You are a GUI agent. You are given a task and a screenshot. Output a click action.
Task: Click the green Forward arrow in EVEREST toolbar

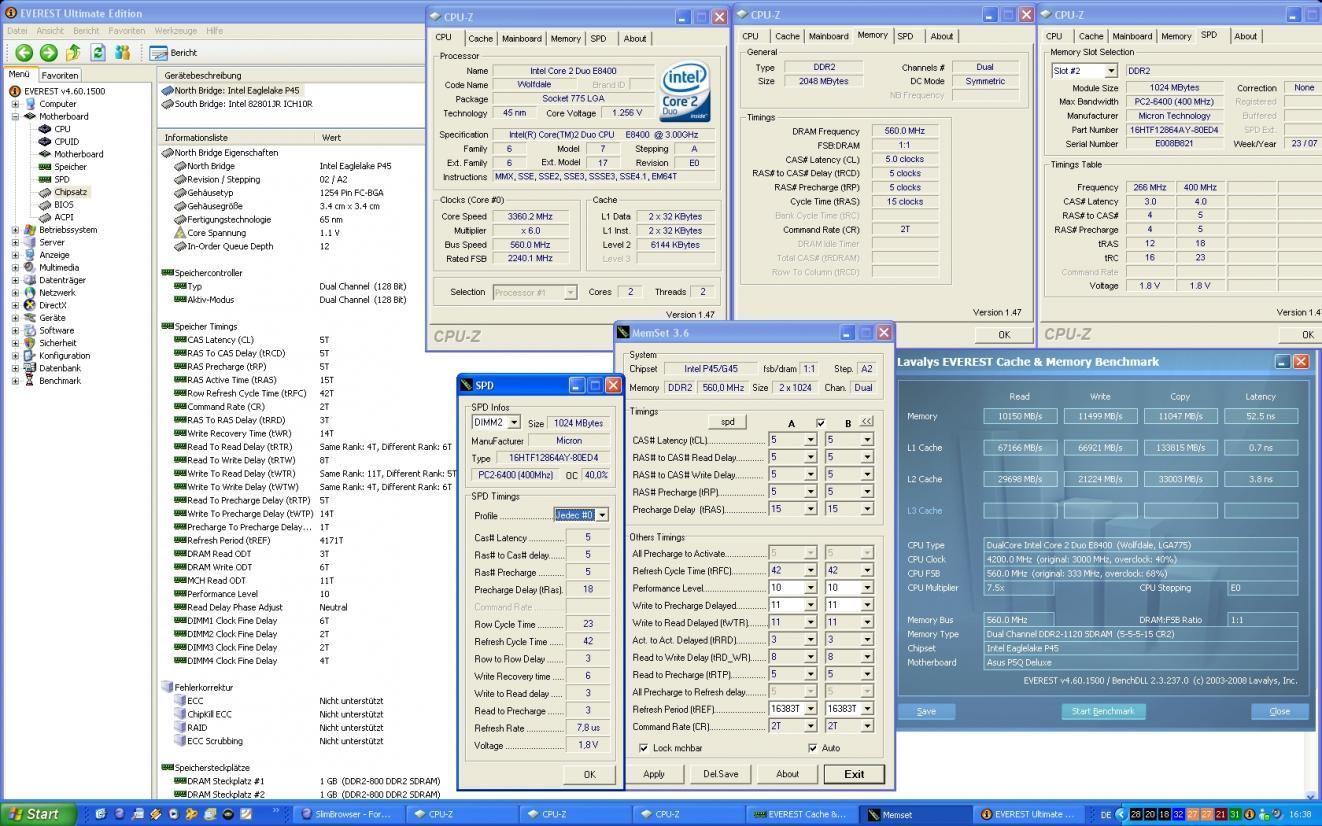point(48,53)
